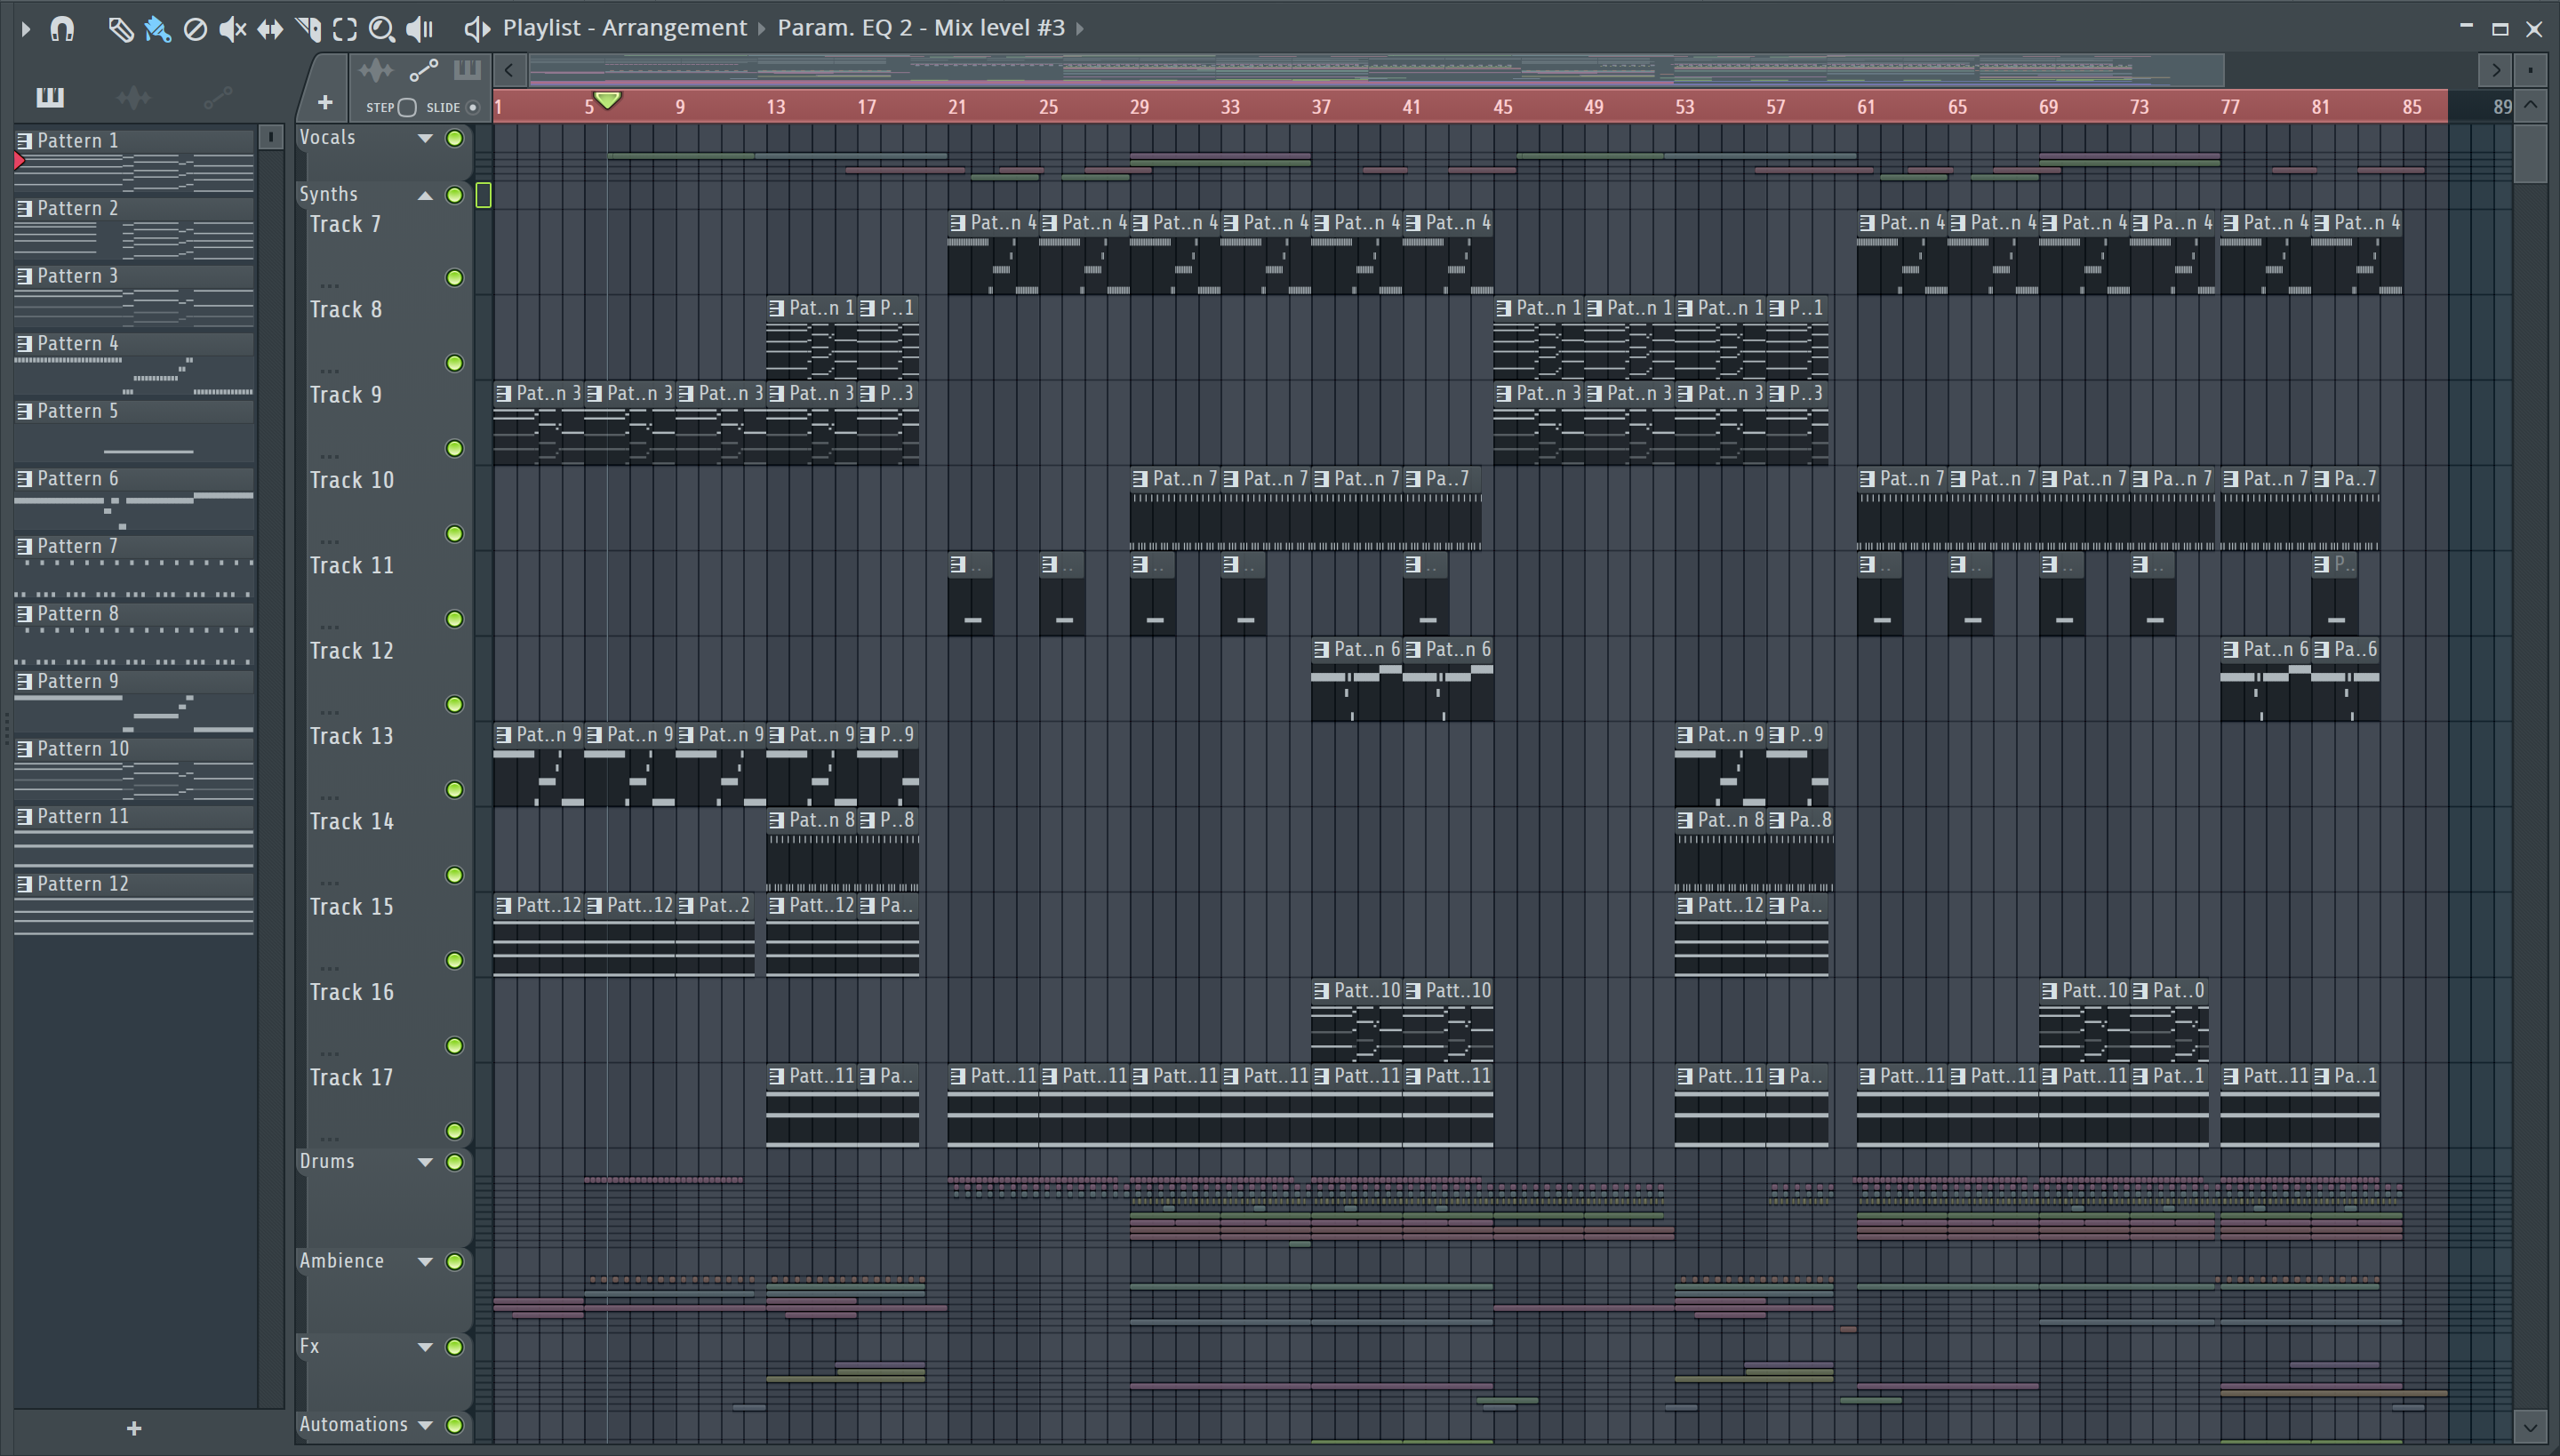Enable STEP editing mode

click(x=407, y=107)
